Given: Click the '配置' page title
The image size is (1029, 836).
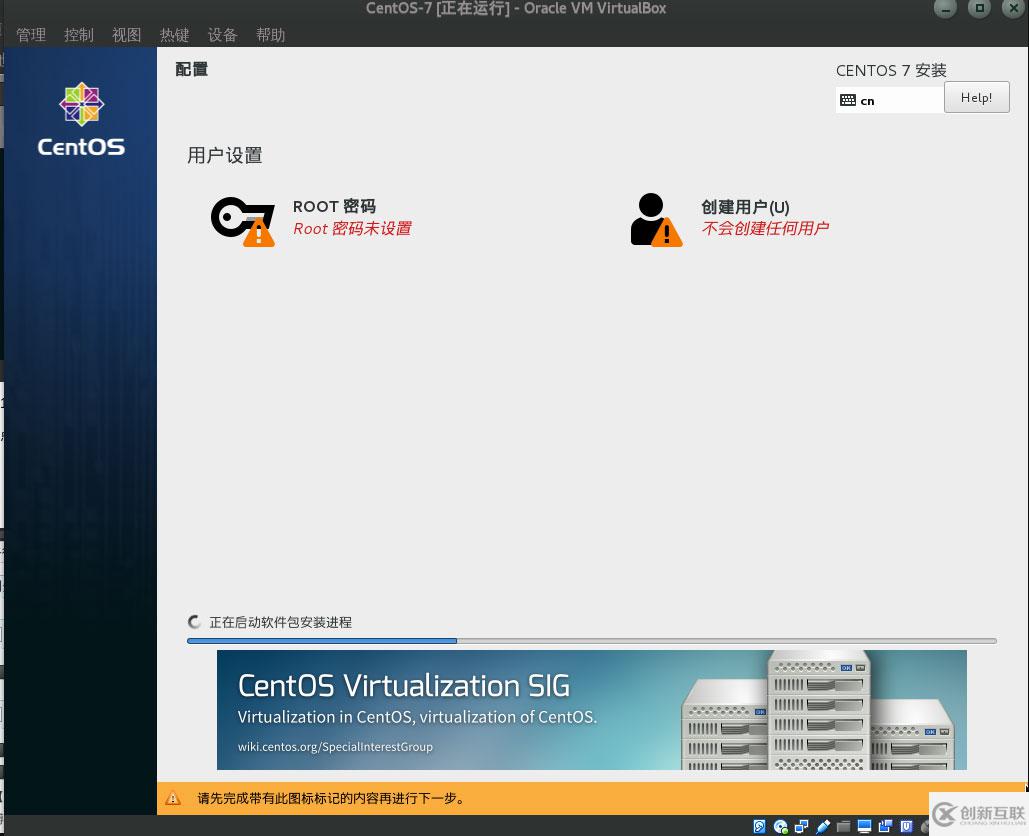Looking at the screenshot, I should coord(192,69).
